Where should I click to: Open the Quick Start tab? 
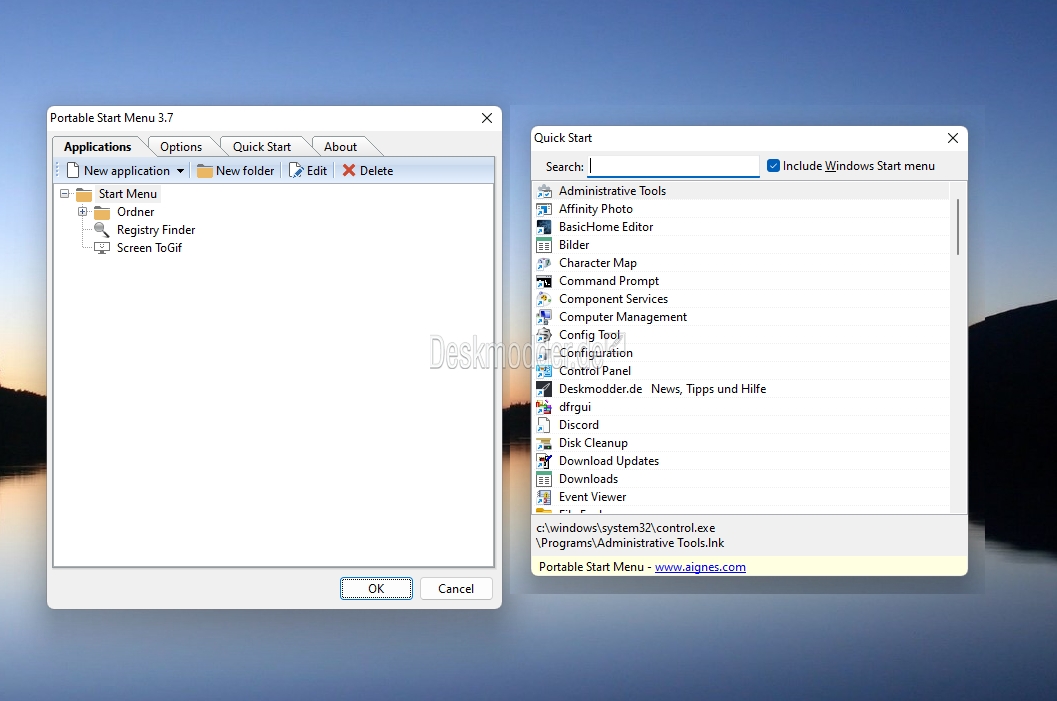click(262, 147)
